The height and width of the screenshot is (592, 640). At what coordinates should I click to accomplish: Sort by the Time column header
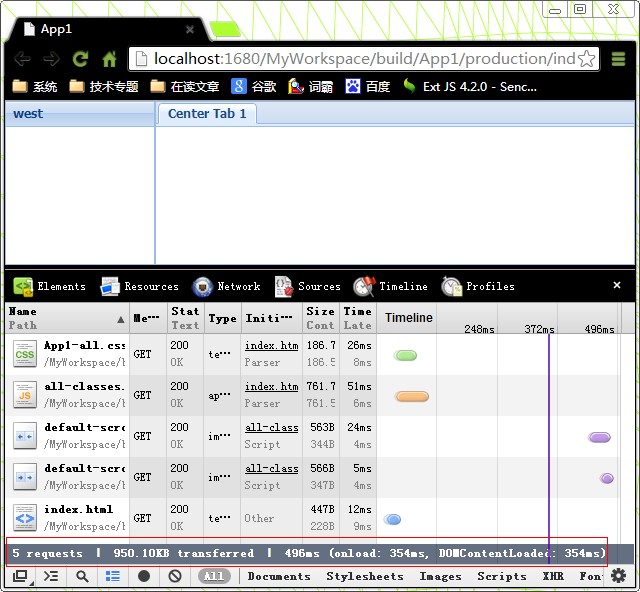point(358,318)
